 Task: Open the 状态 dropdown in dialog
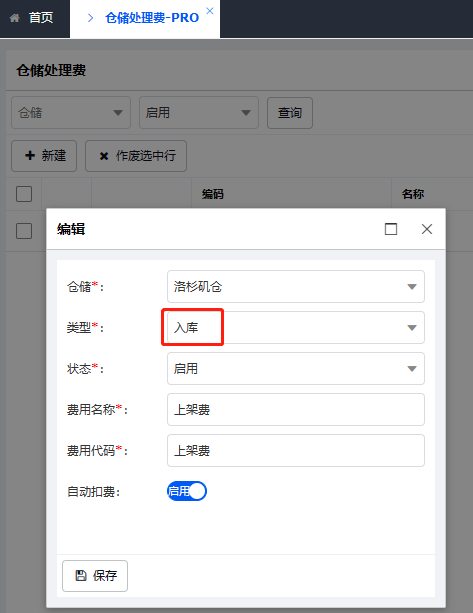(x=296, y=369)
